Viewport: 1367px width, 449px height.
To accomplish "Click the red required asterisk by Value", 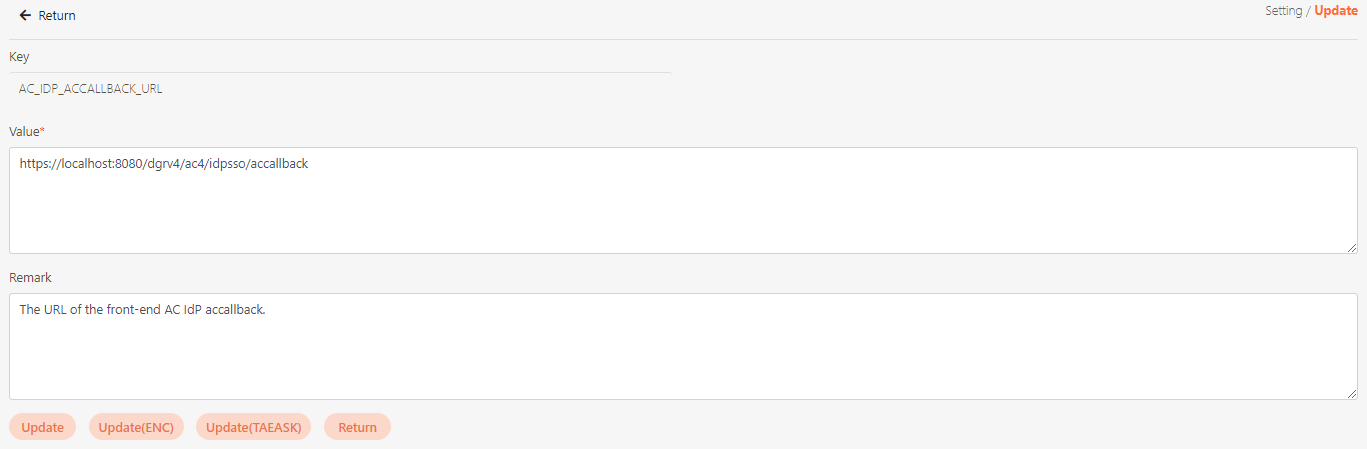I will coord(42,130).
